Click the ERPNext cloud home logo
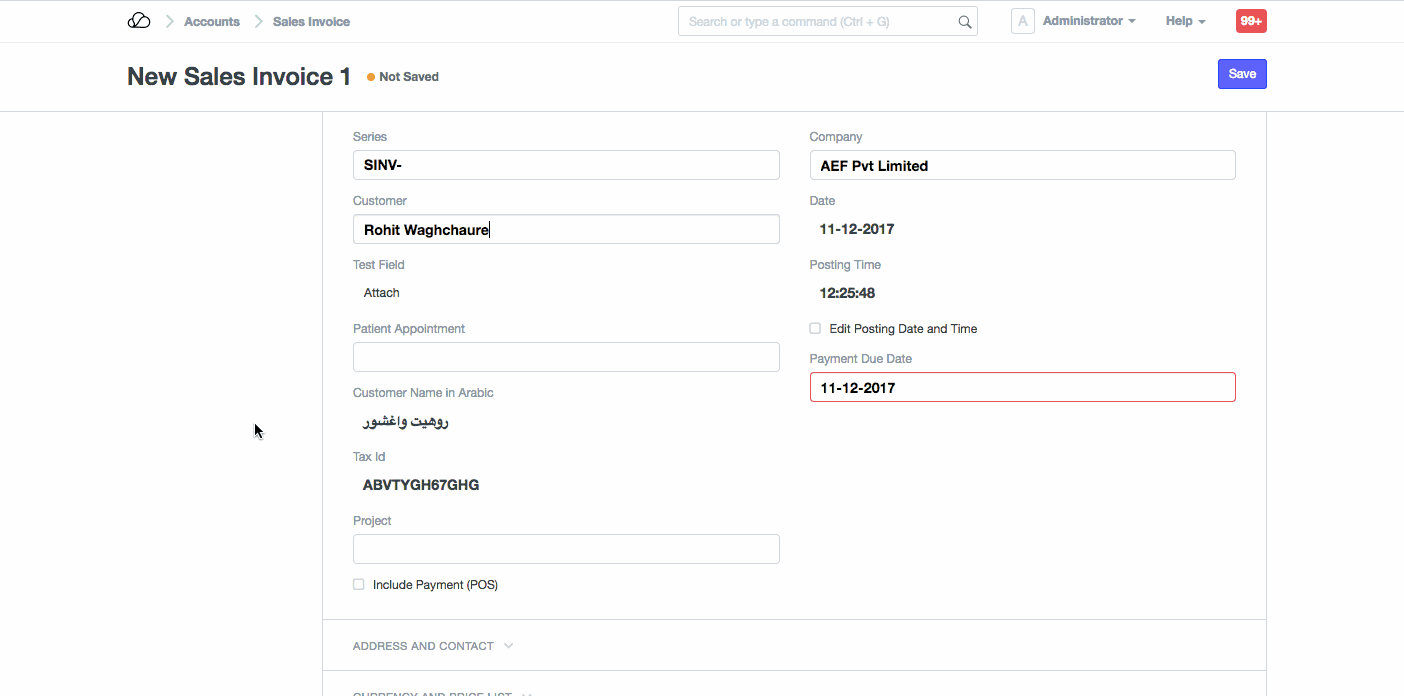The width and height of the screenshot is (1404, 696). click(139, 21)
